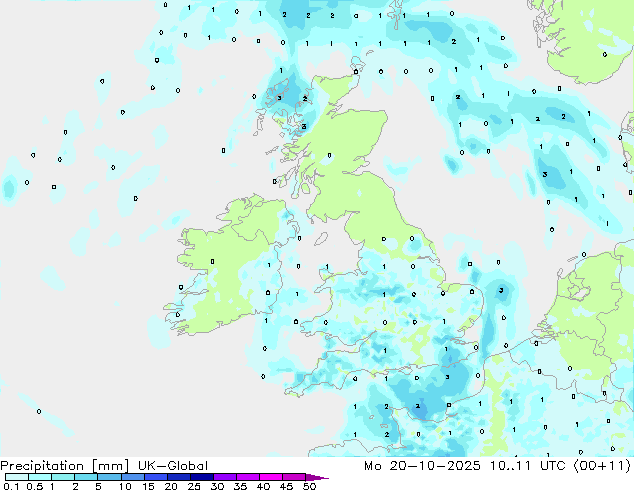The image size is (634, 490).
Task: Click the date text 'Mo 20-10-2025'
Action: click(x=422, y=466)
